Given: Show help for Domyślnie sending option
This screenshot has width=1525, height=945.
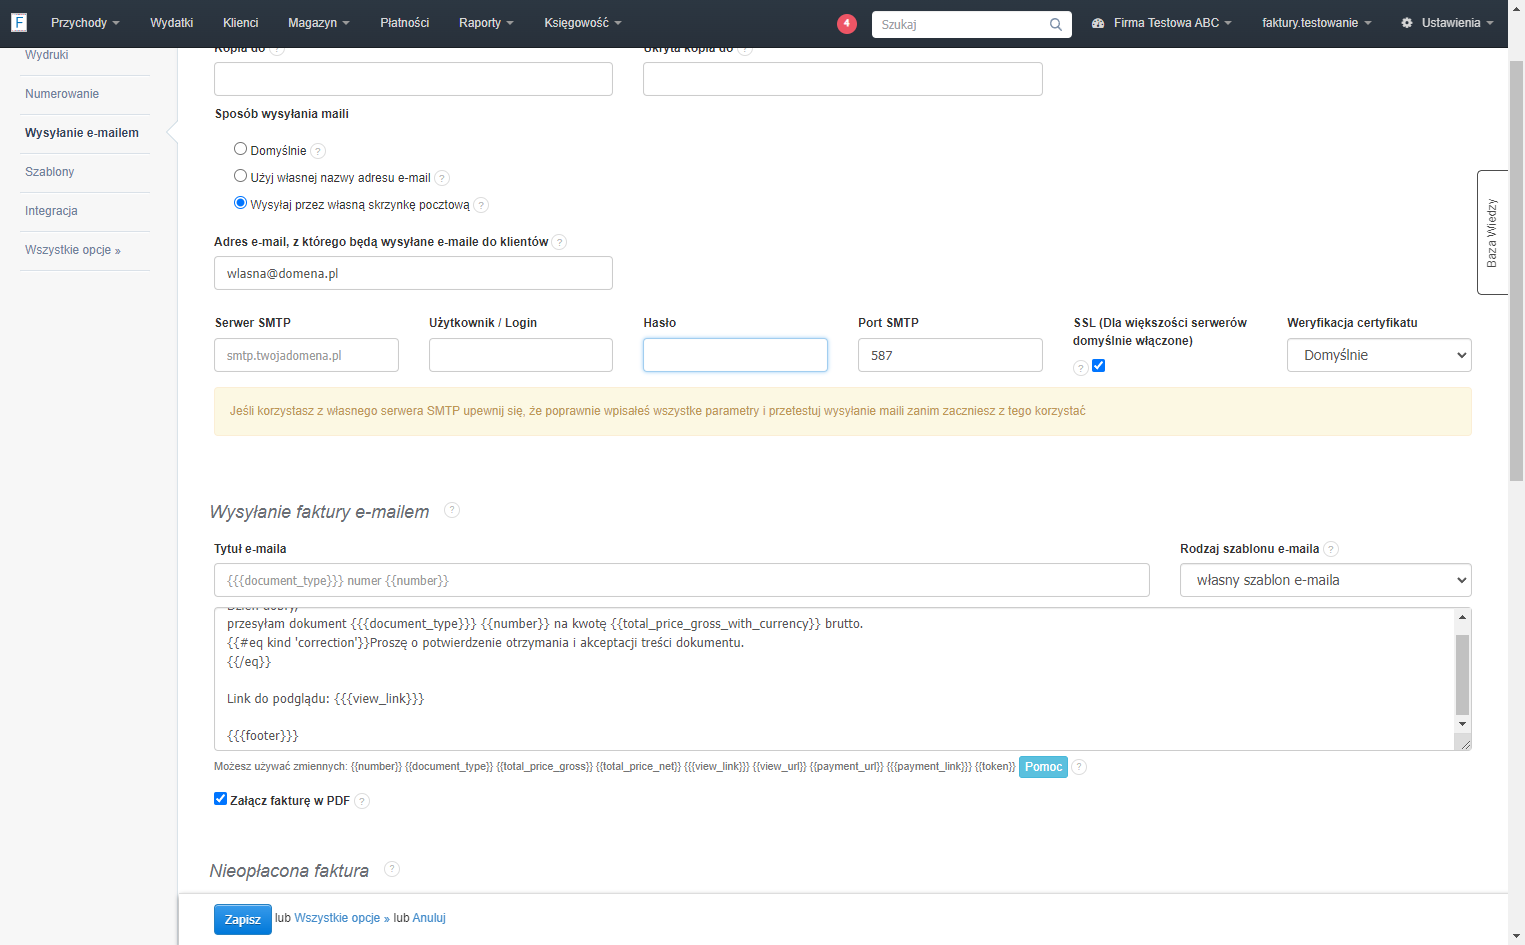Looking at the screenshot, I should 318,151.
